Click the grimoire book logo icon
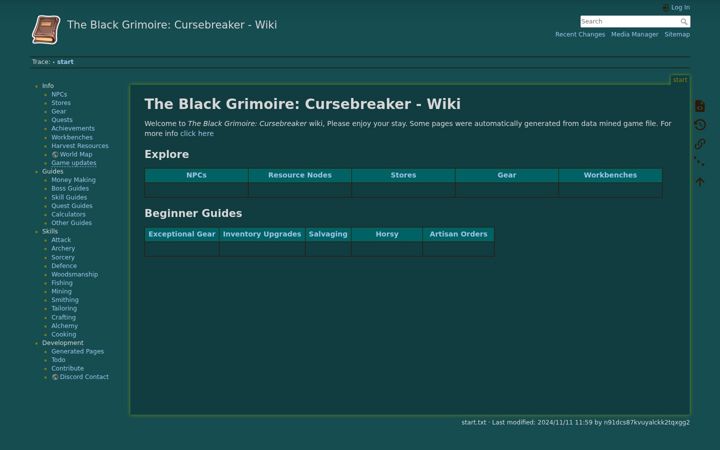720x450 pixels. [46, 30]
